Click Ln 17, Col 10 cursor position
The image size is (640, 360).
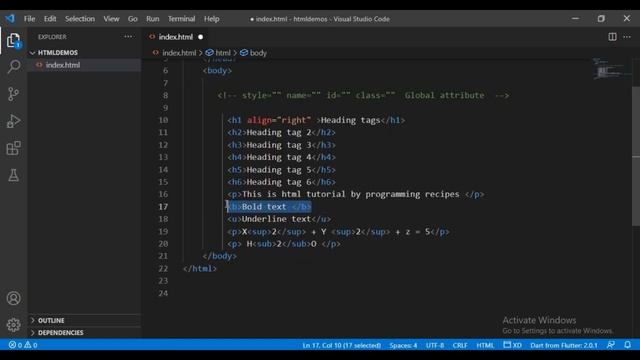click(342, 345)
